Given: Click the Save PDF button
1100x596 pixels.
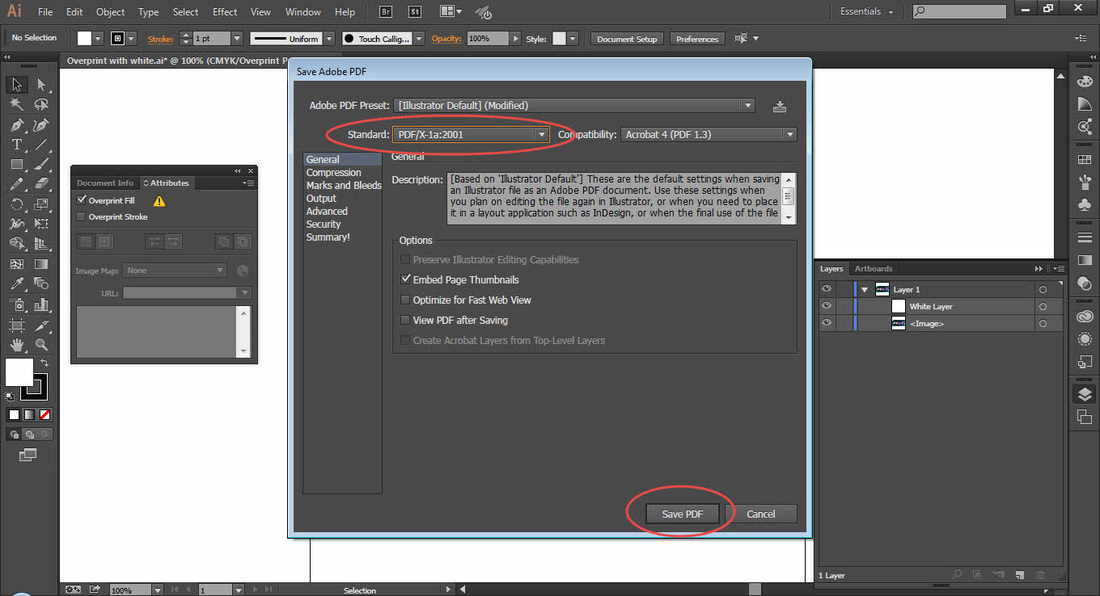Looking at the screenshot, I should pos(682,514).
